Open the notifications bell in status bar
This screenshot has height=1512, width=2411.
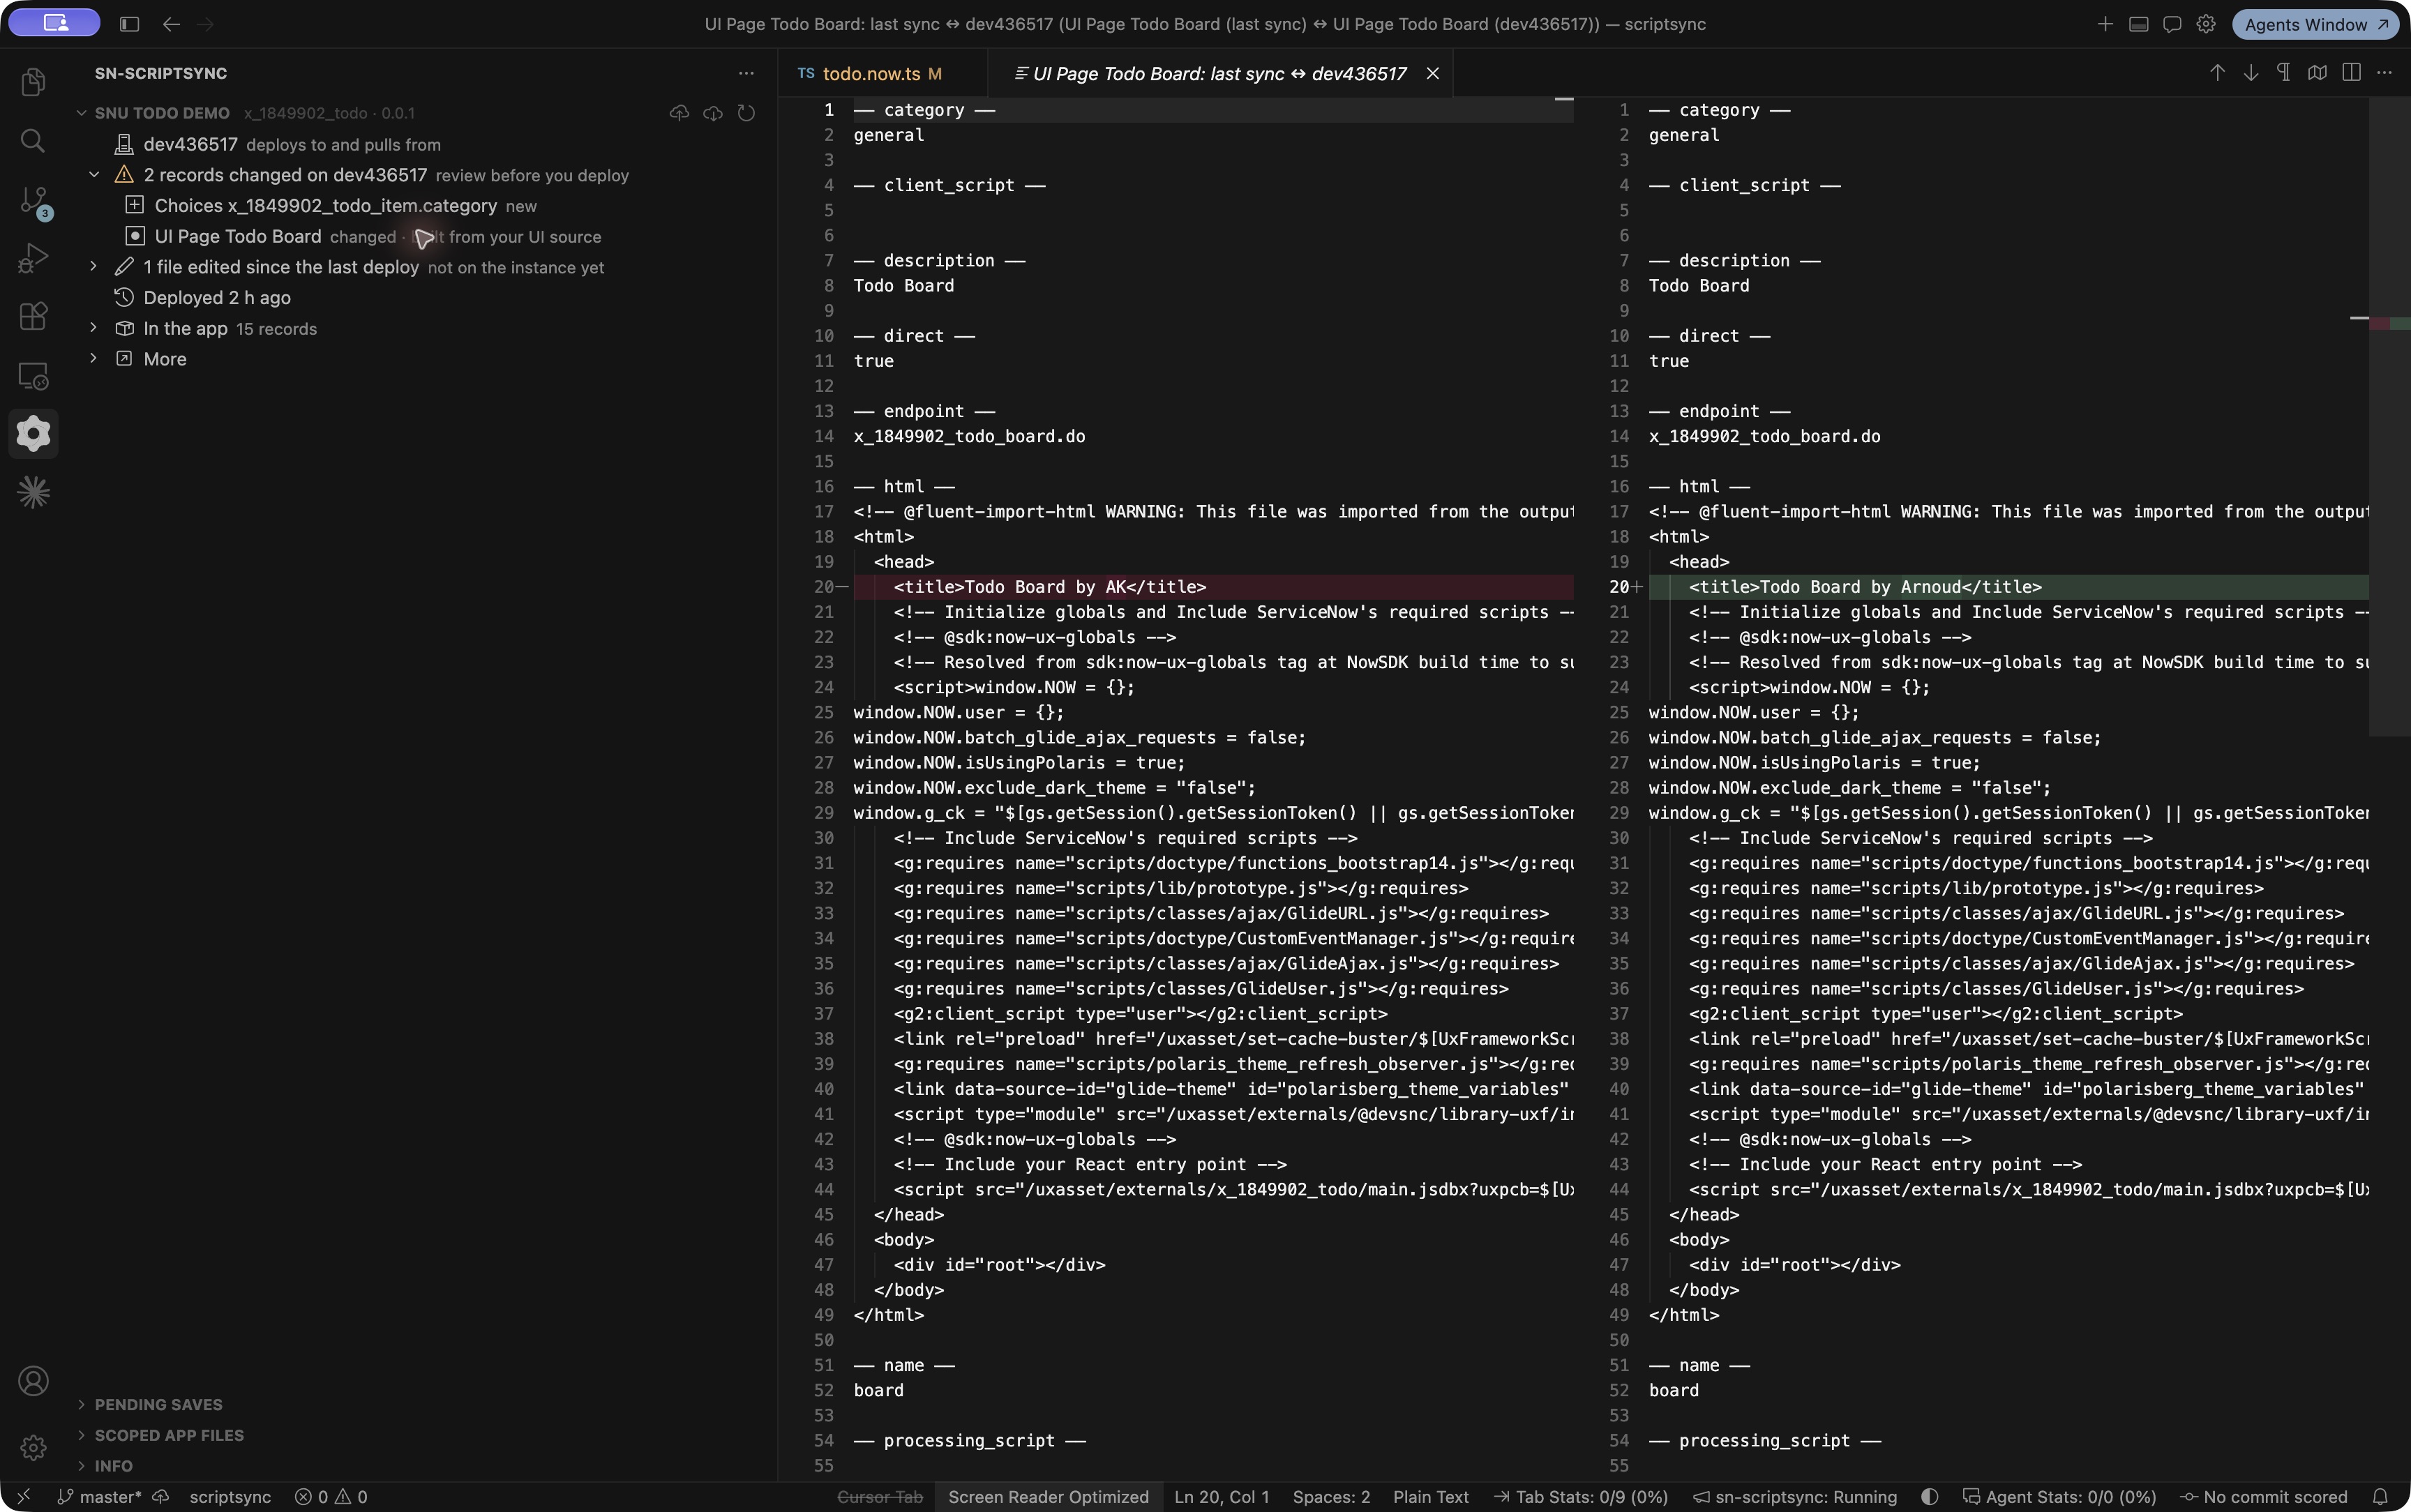[x=2380, y=1497]
